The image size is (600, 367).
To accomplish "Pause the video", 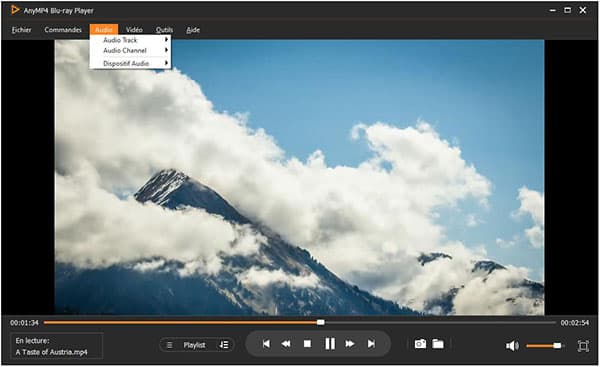I will pyautogui.click(x=330, y=344).
